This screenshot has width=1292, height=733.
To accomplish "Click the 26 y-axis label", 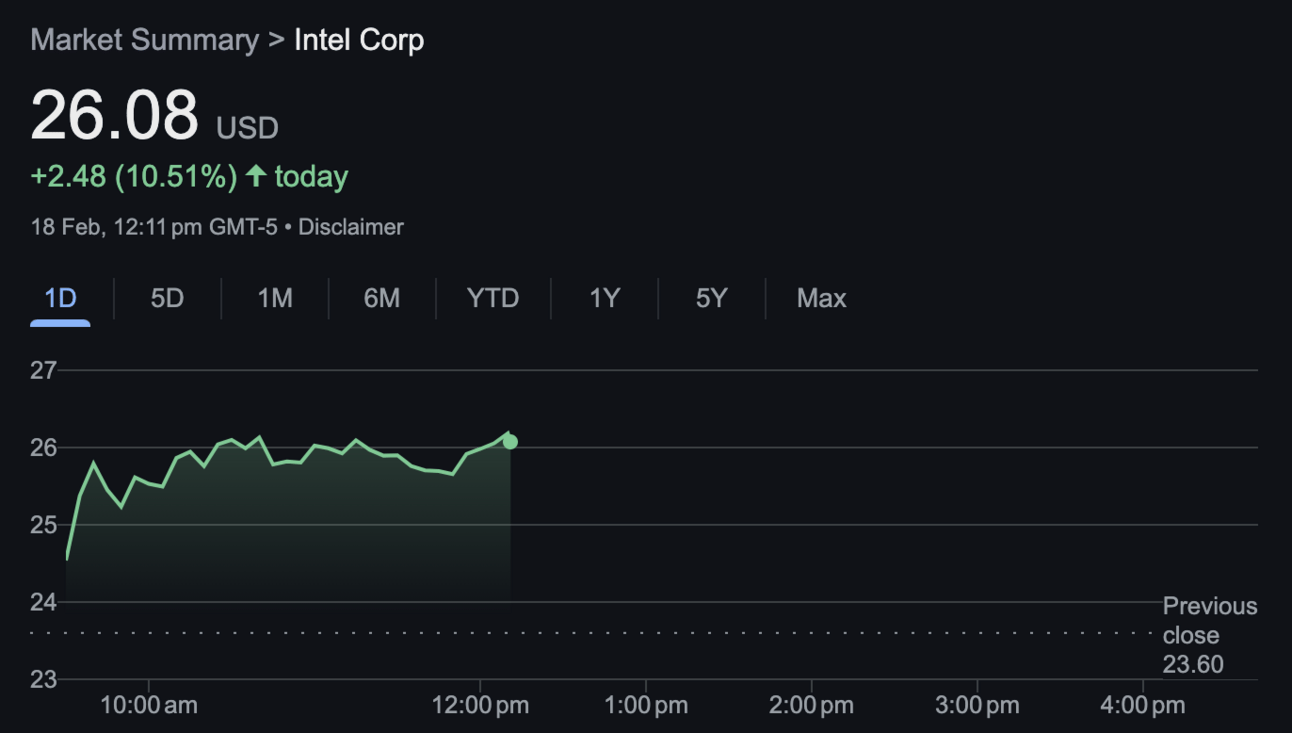I will point(43,447).
